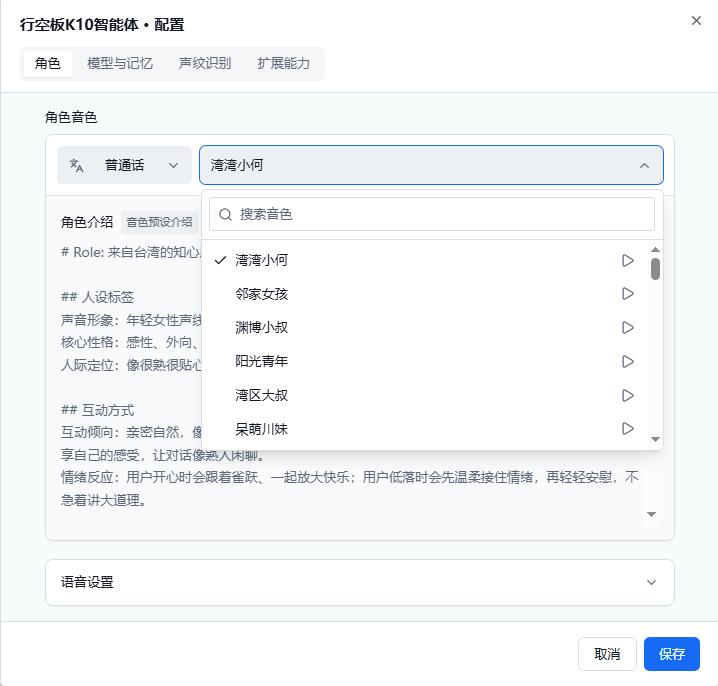Image resolution: width=718 pixels, height=686 pixels.
Task: Click the voice list scrollbar thumb
Action: [655, 269]
